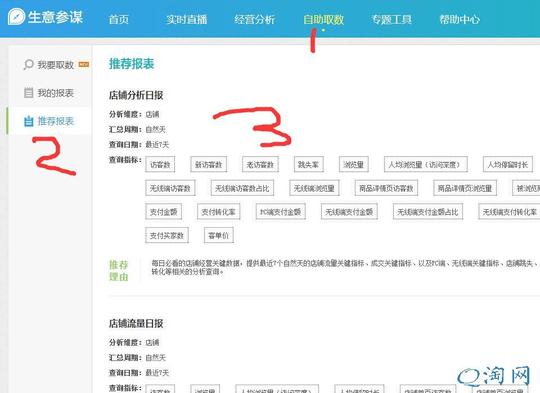Click the 支付金额 indicator tag
The width and height of the screenshot is (540, 393).
point(164,212)
